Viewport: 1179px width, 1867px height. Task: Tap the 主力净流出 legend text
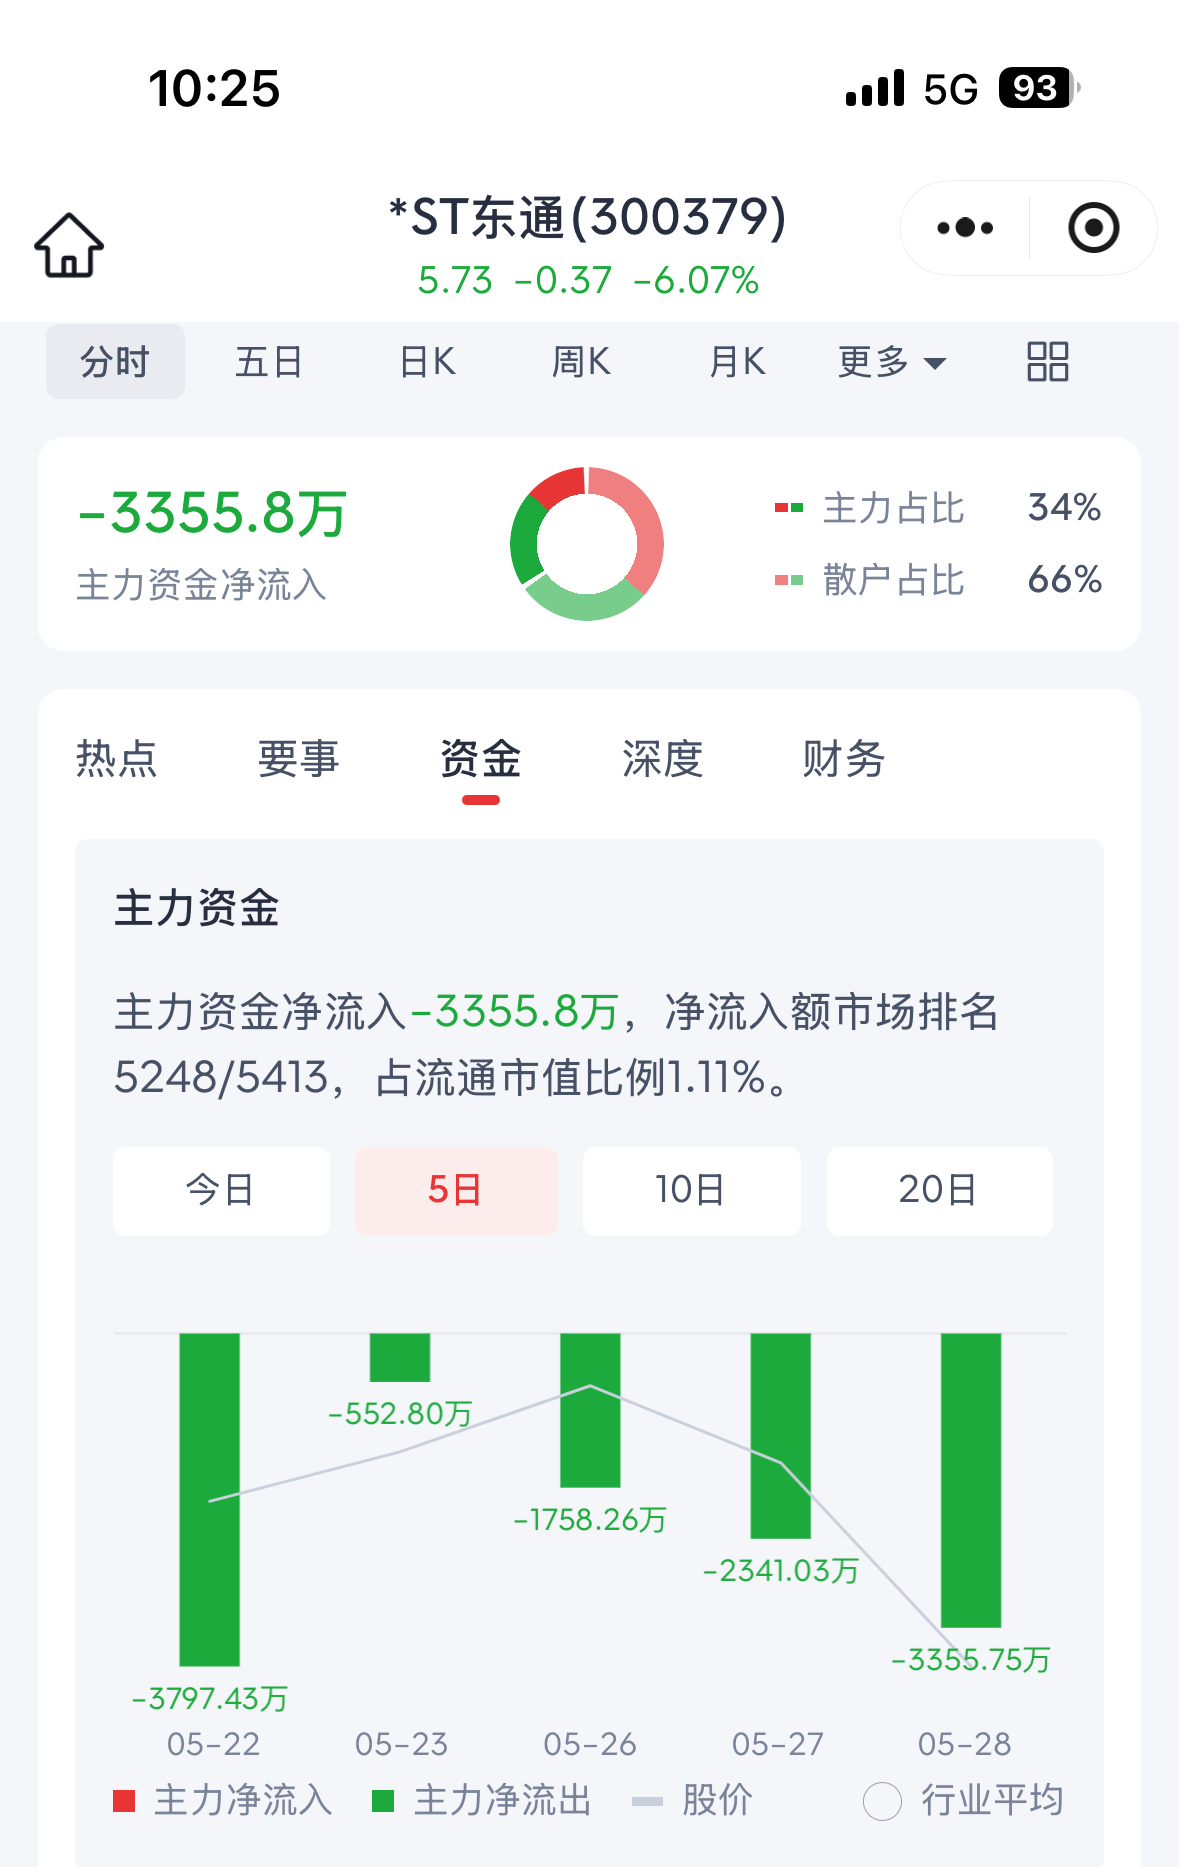[502, 1801]
